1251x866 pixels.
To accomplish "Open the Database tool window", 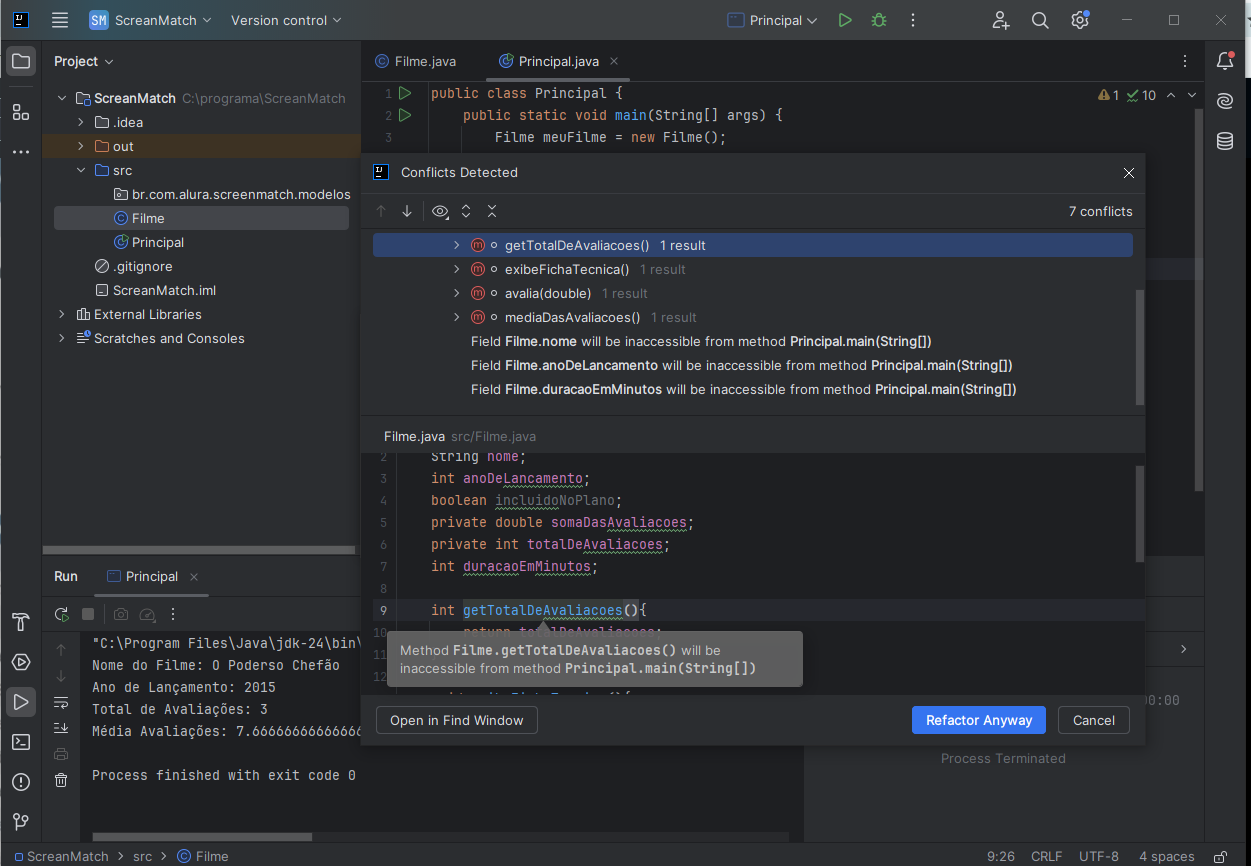I will click(1225, 141).
